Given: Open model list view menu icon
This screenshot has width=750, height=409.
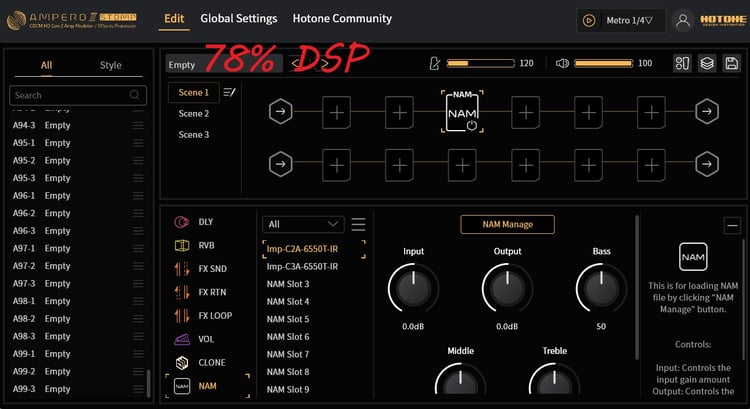Looking at the screenshot, I should point(358,224).
